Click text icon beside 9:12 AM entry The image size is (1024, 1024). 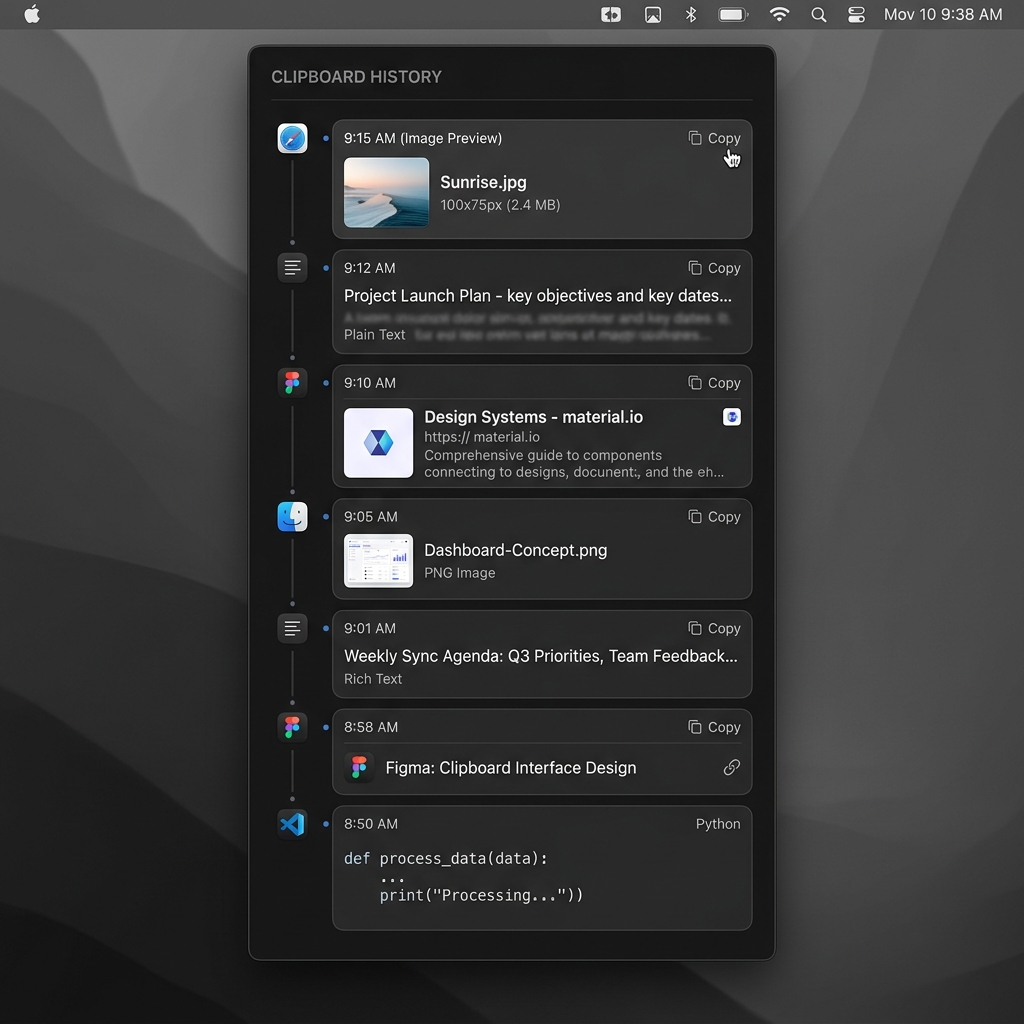coord(292,268)
